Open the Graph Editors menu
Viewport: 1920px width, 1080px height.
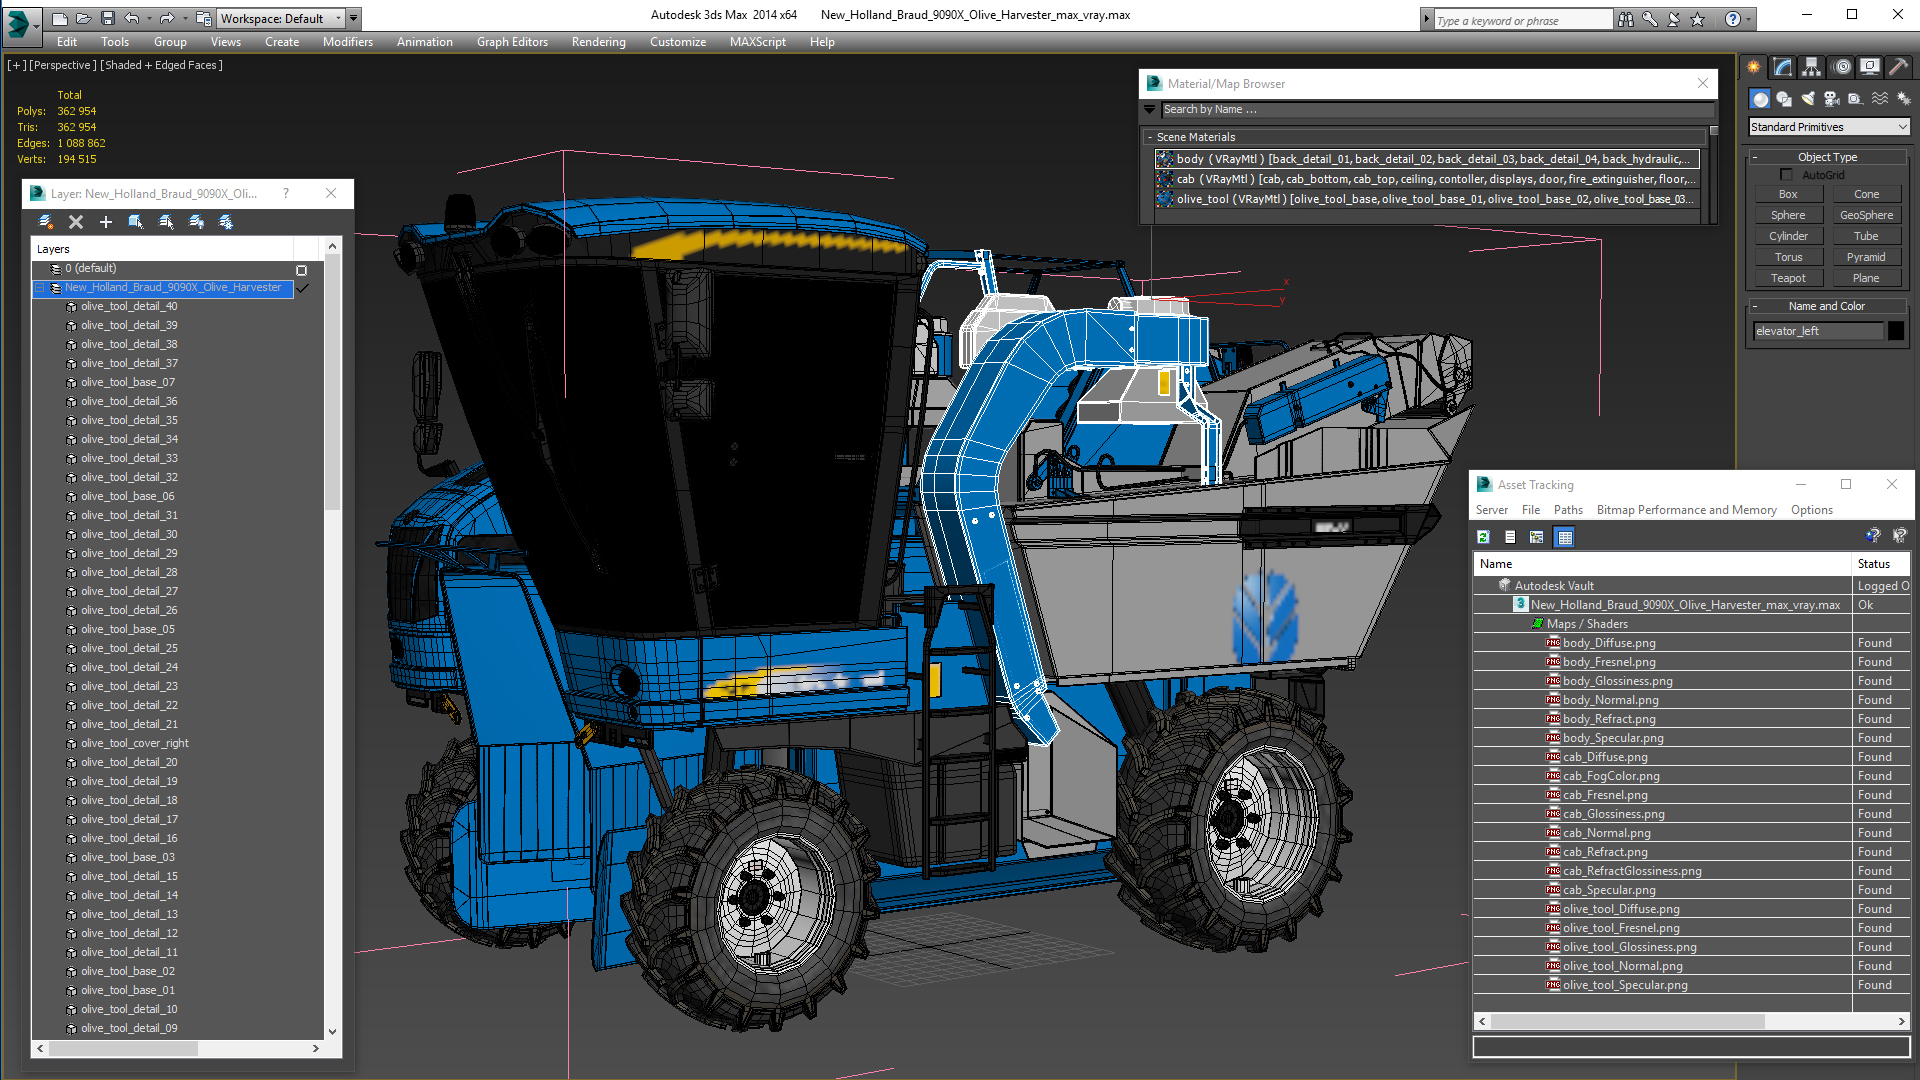pyautogui.click(x=512, y=42)
